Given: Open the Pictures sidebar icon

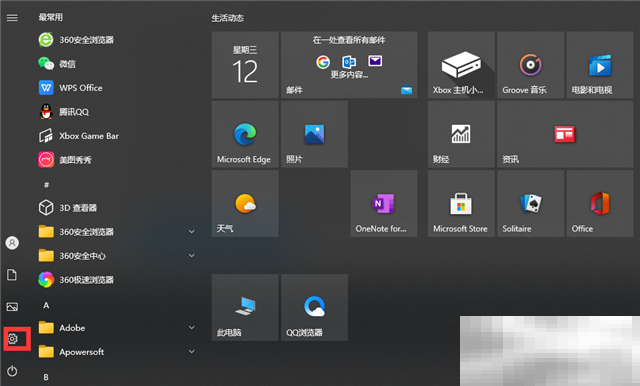Looking at the screenshot, I should click(12, 306).
